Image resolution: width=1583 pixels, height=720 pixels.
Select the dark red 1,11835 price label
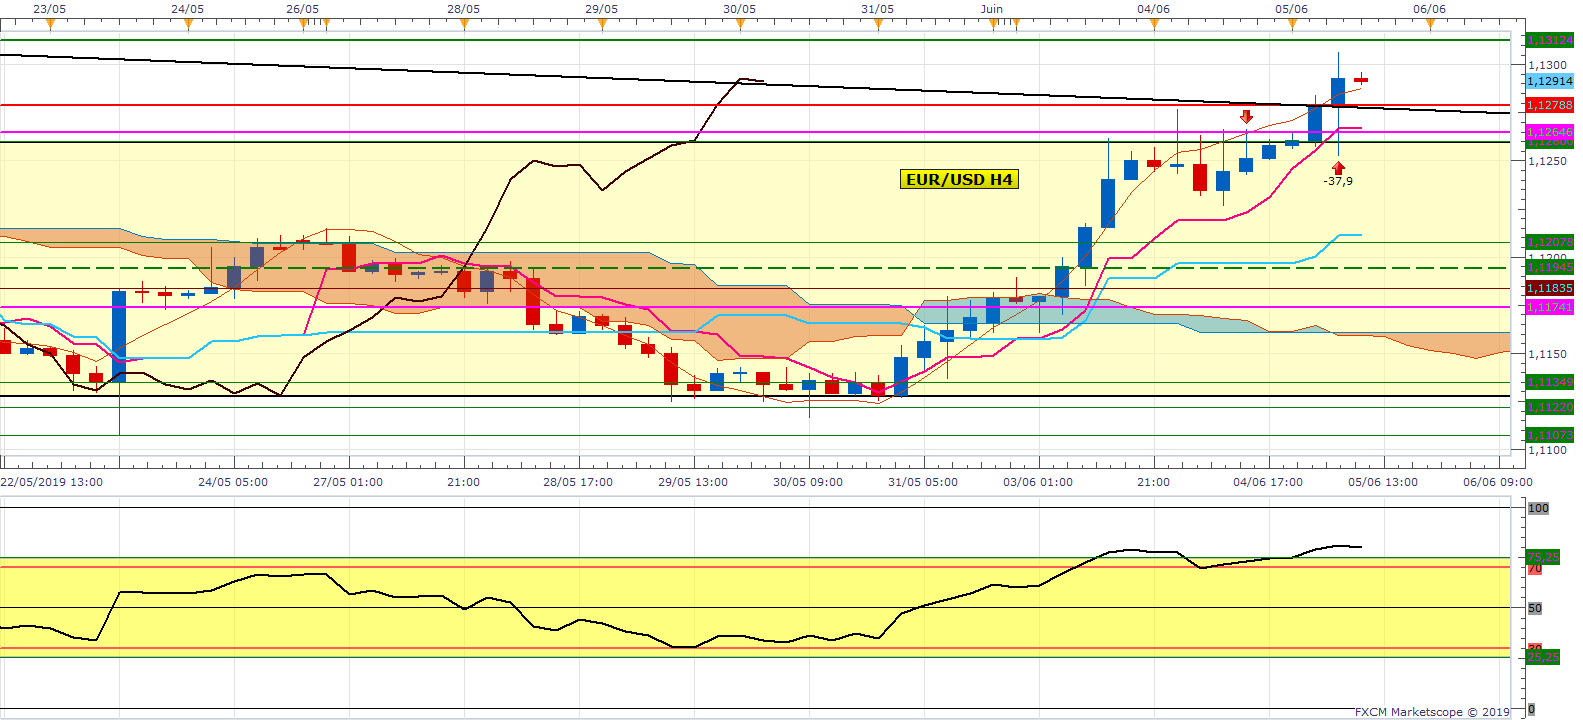coord(1550,288)
